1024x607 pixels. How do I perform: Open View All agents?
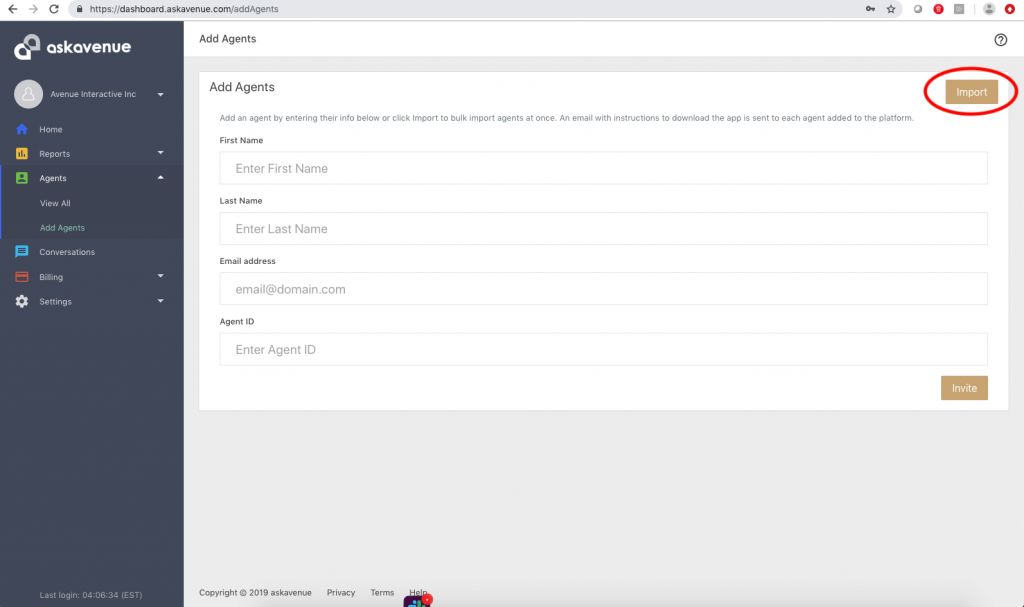tap(55, 203)
